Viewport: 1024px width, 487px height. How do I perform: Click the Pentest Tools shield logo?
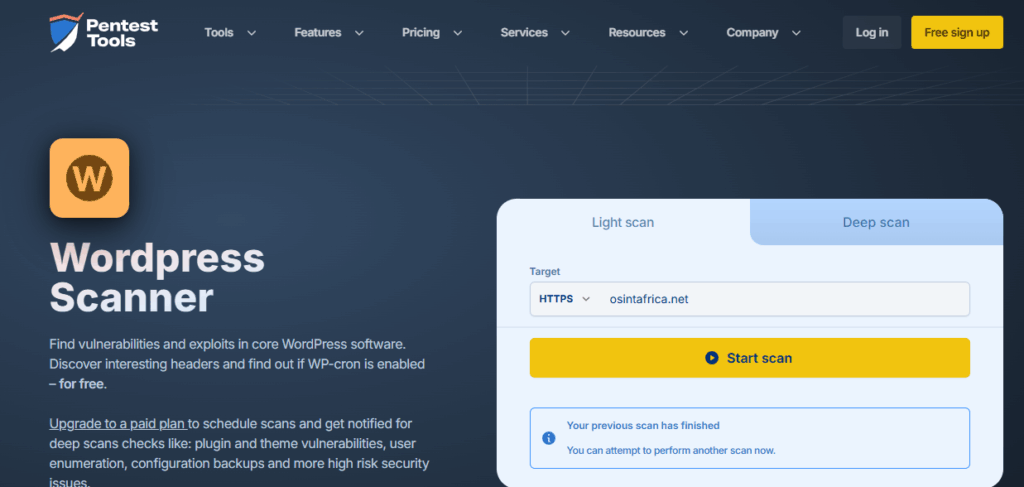64,32
